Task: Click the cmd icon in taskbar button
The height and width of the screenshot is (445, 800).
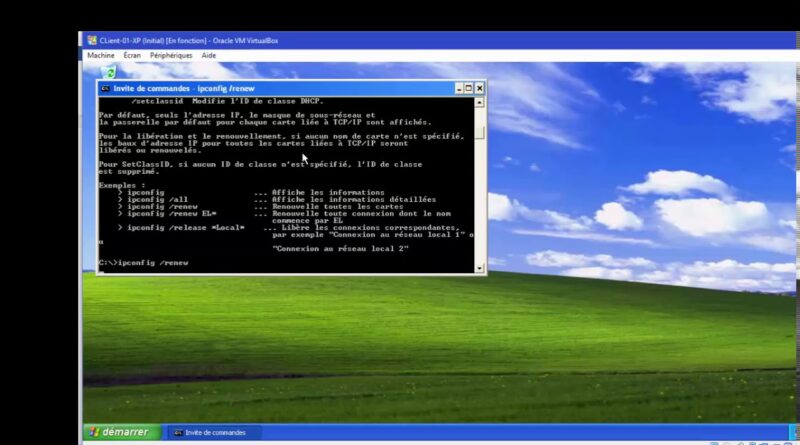Action: tap(178, 432)
